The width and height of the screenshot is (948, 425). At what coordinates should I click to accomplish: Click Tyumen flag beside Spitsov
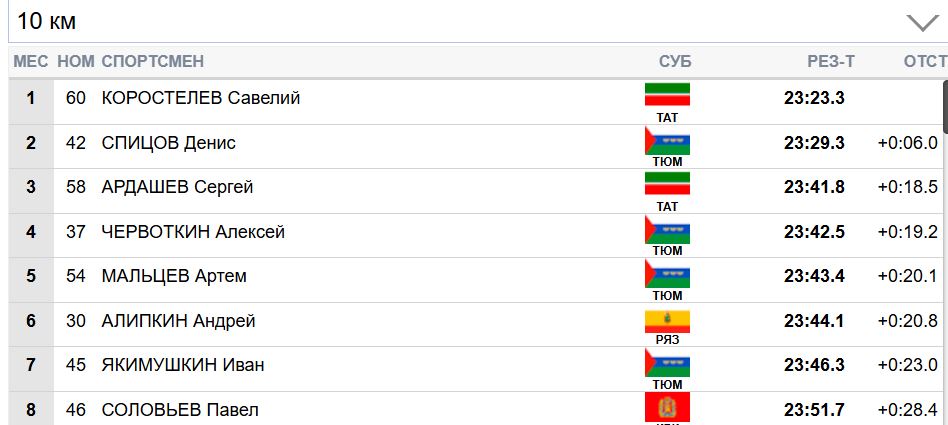click(x=667, y=140)
